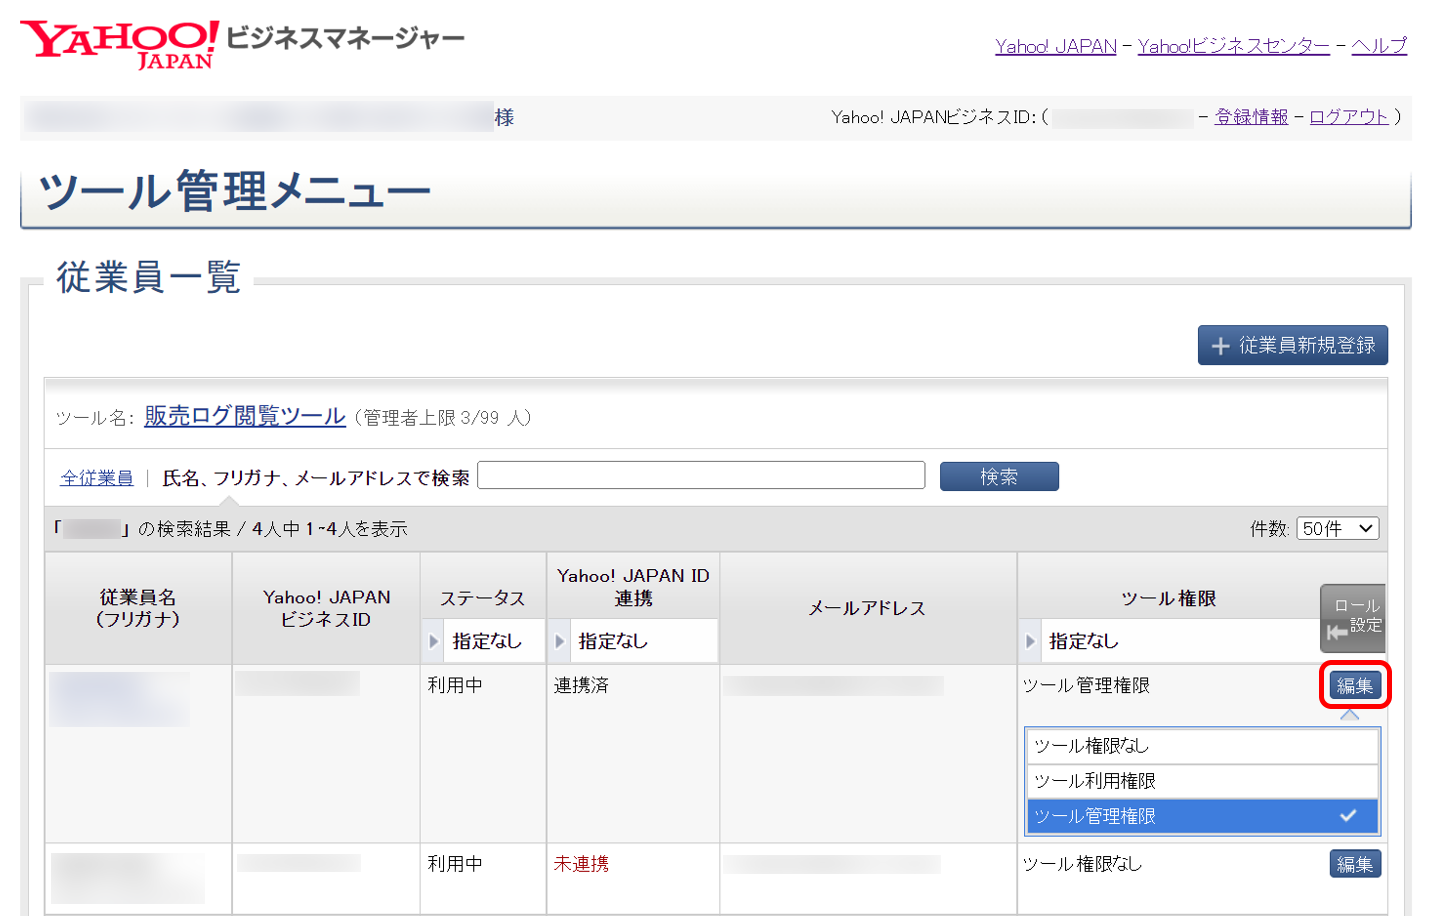Select the checked ツール管理権限 option
Screen dimensions: 1432x916
coord(1201,816)
